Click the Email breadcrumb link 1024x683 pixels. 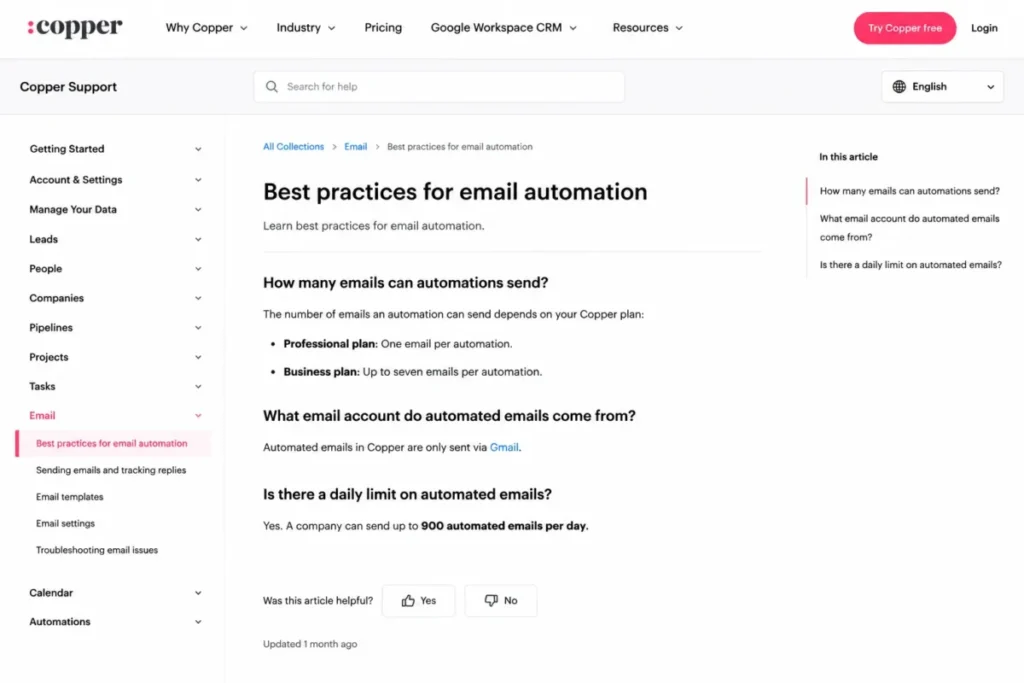355,146
